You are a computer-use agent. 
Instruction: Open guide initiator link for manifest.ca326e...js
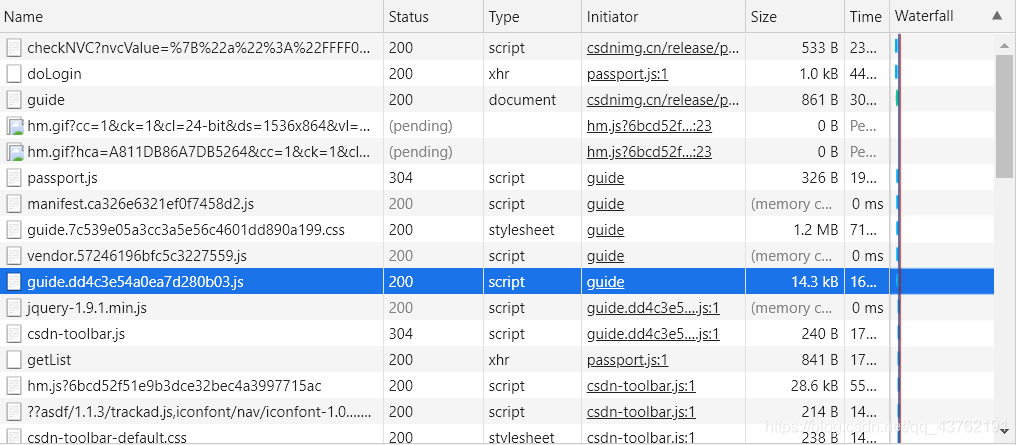605,204
